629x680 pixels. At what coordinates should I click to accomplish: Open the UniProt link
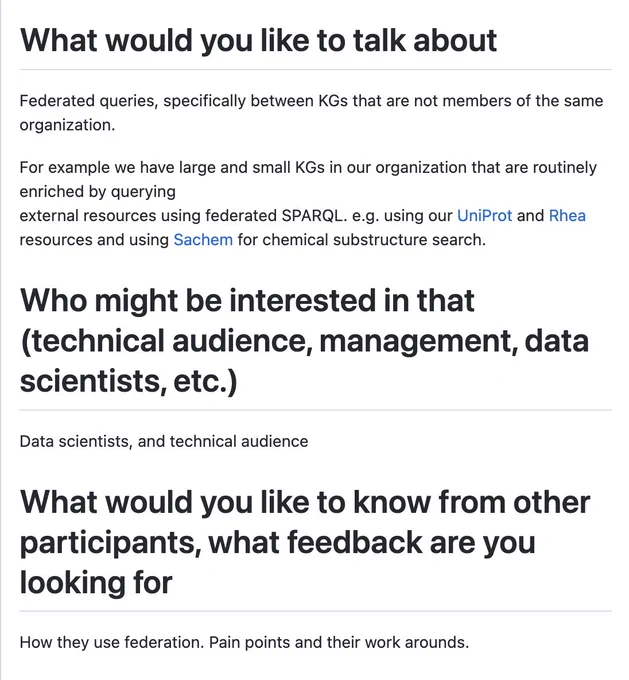(x=485, y=216)
